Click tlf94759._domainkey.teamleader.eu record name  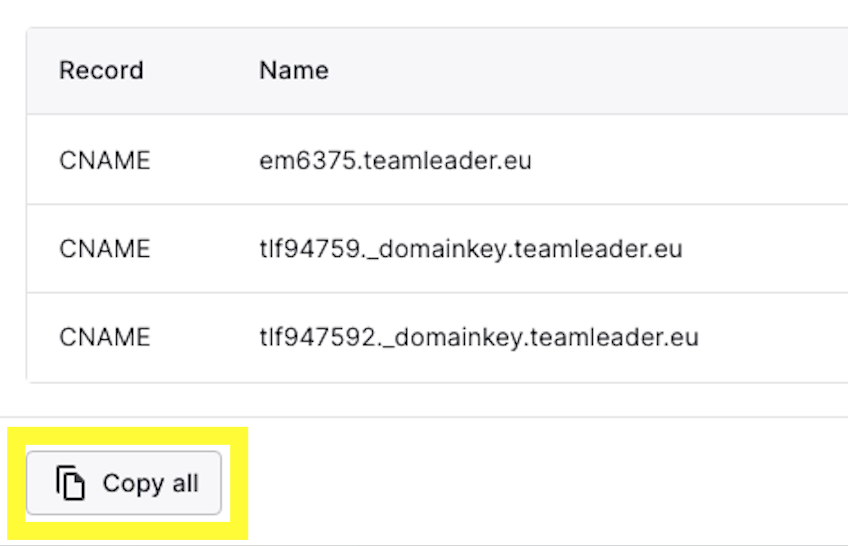click(x=471, y=249)
